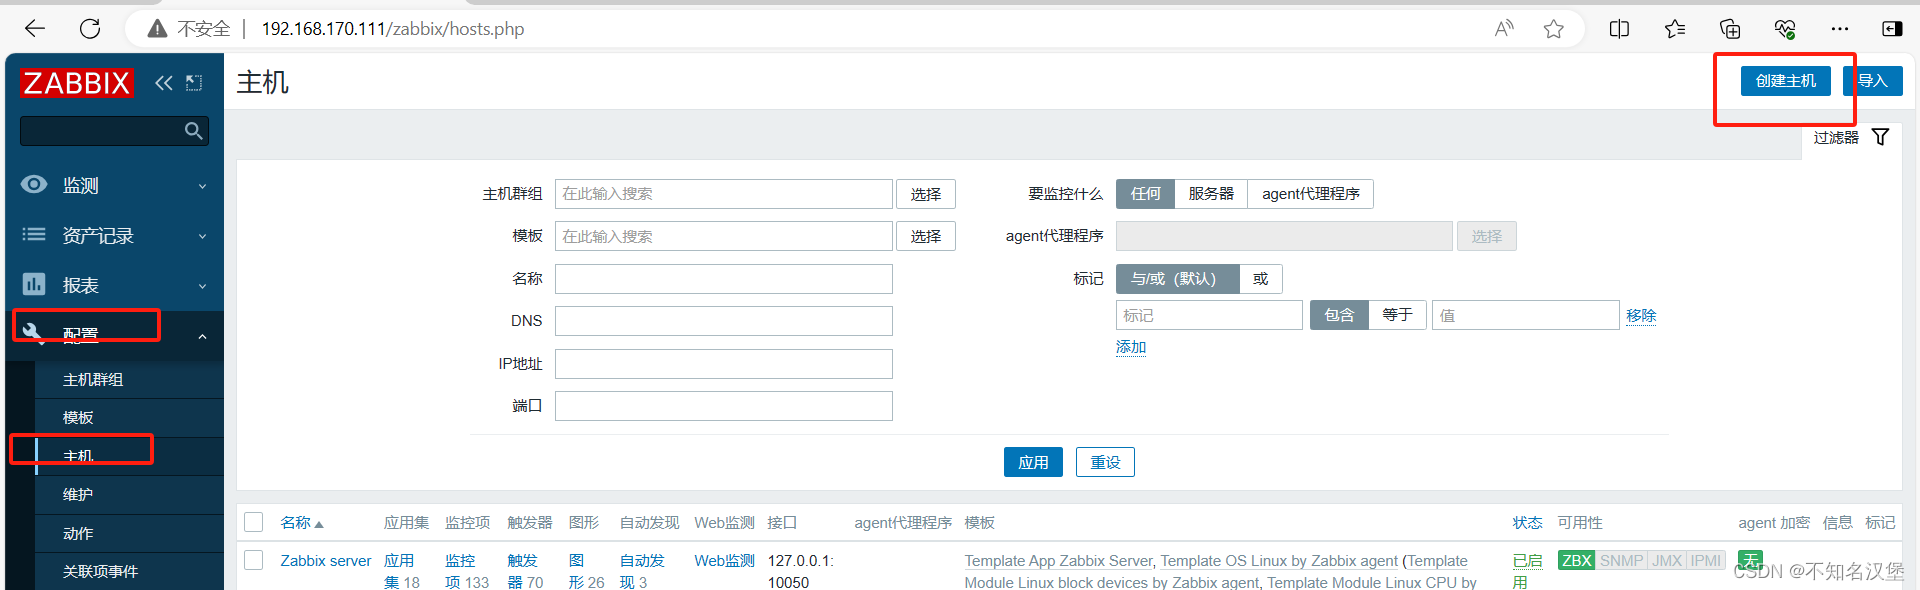Sort host list by 状态 column
1920x590 pixels.
(x=1527, y=522)
